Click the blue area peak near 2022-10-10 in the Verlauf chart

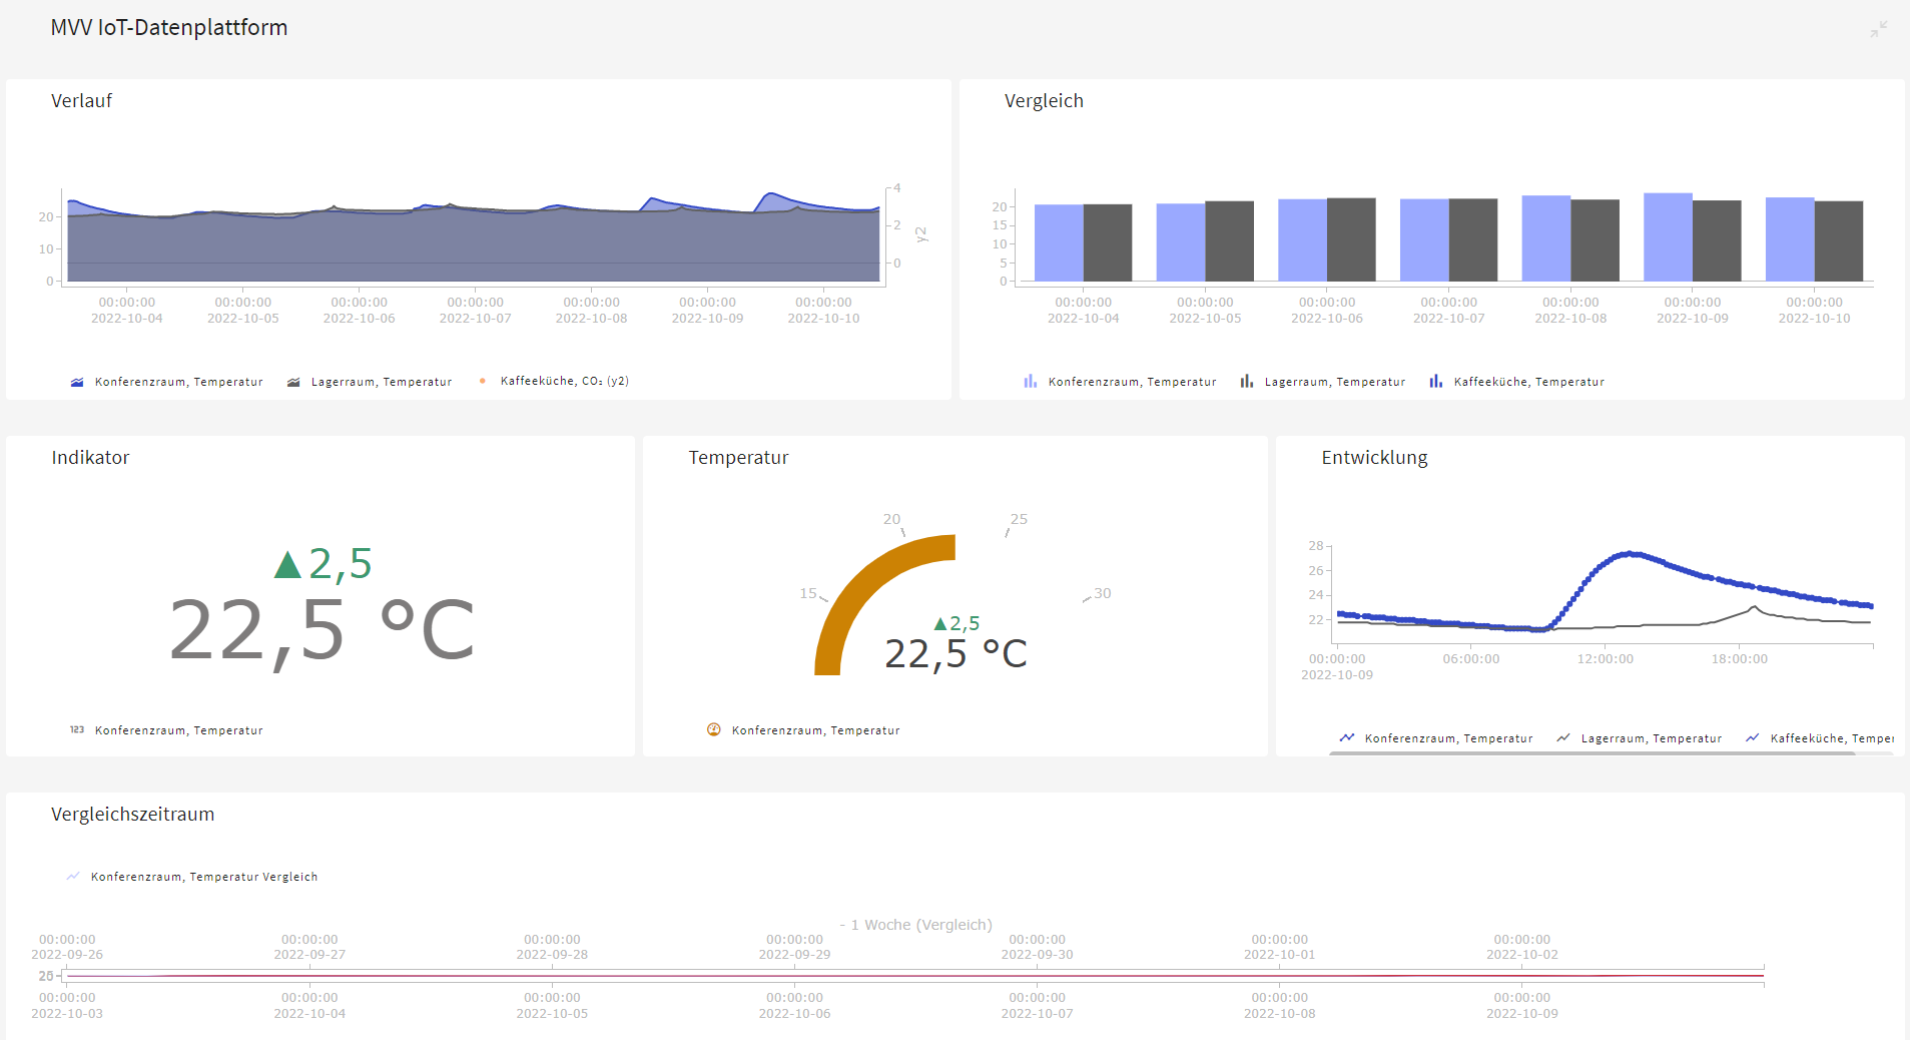click(x=770, y=195)
